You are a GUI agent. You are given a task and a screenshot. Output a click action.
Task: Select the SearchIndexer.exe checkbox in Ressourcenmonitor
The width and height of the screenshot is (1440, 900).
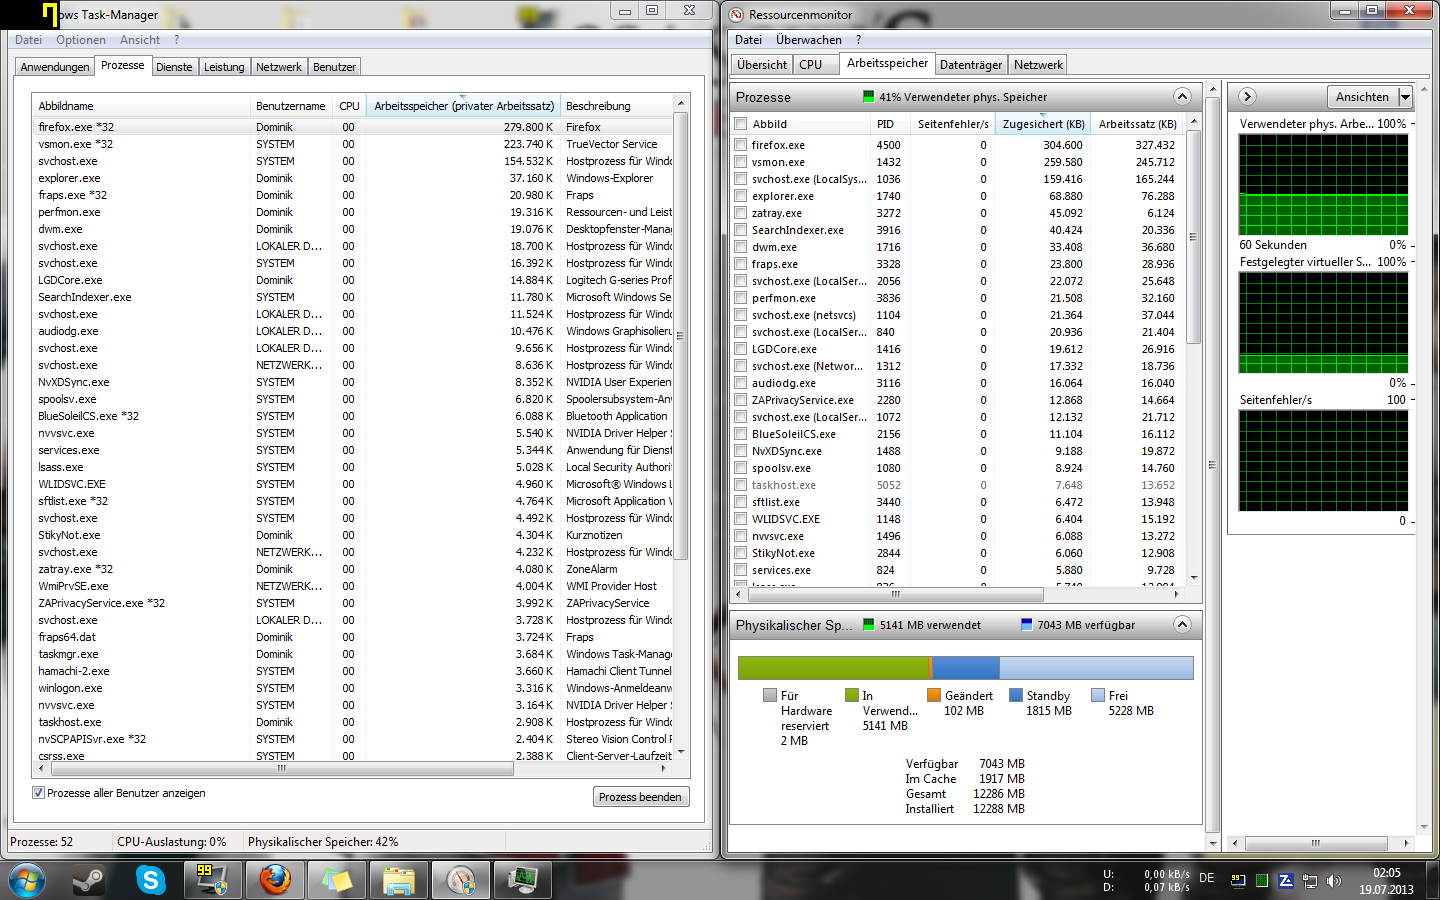(x=741, y=230)
